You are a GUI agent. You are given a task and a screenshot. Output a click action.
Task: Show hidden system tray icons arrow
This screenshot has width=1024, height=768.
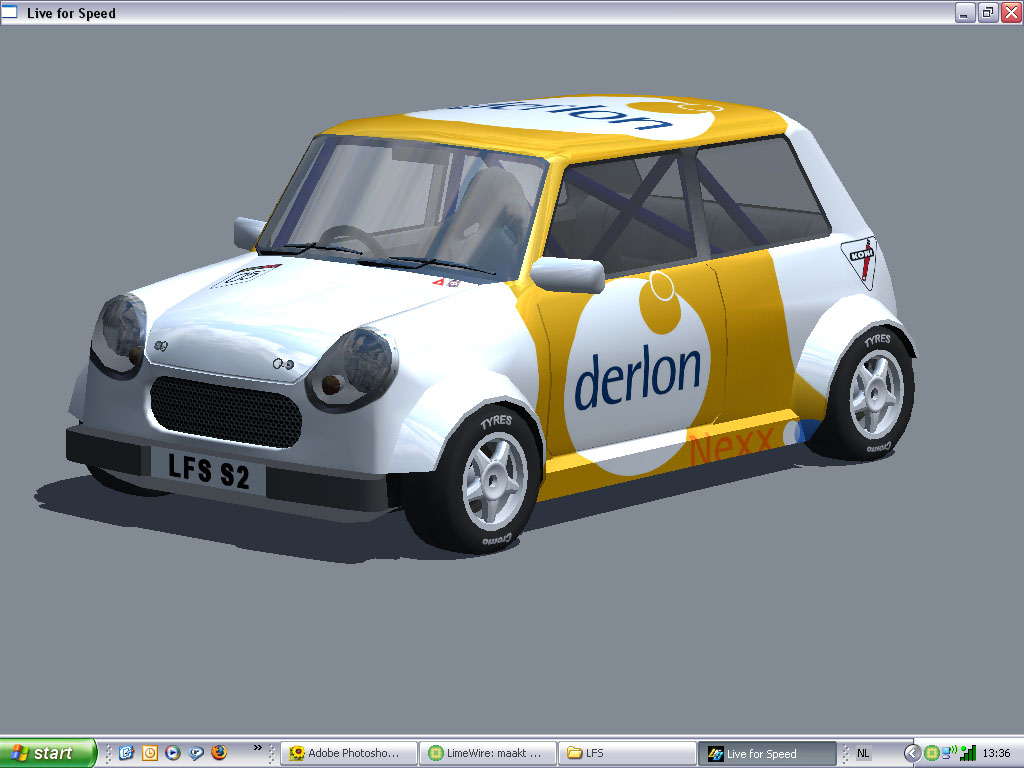point(912,753)
